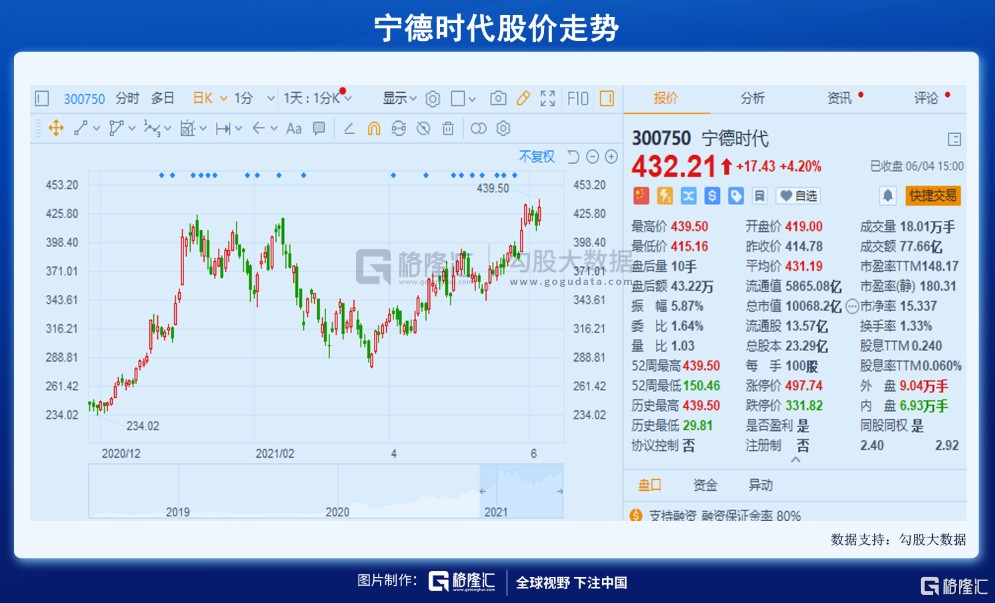995x603 pixels.
Task: Click the sync drawings icon
Action: coord(399,129)
